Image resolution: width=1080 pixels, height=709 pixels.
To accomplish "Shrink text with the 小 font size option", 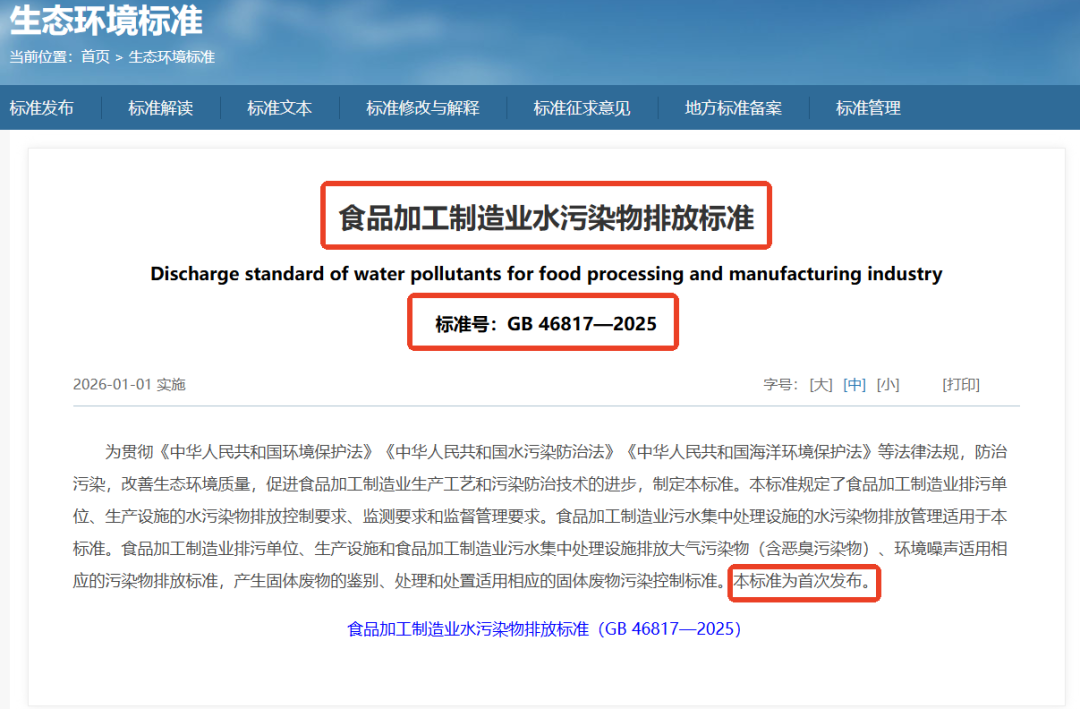I will pyautogui.click(x=888, y=383).
